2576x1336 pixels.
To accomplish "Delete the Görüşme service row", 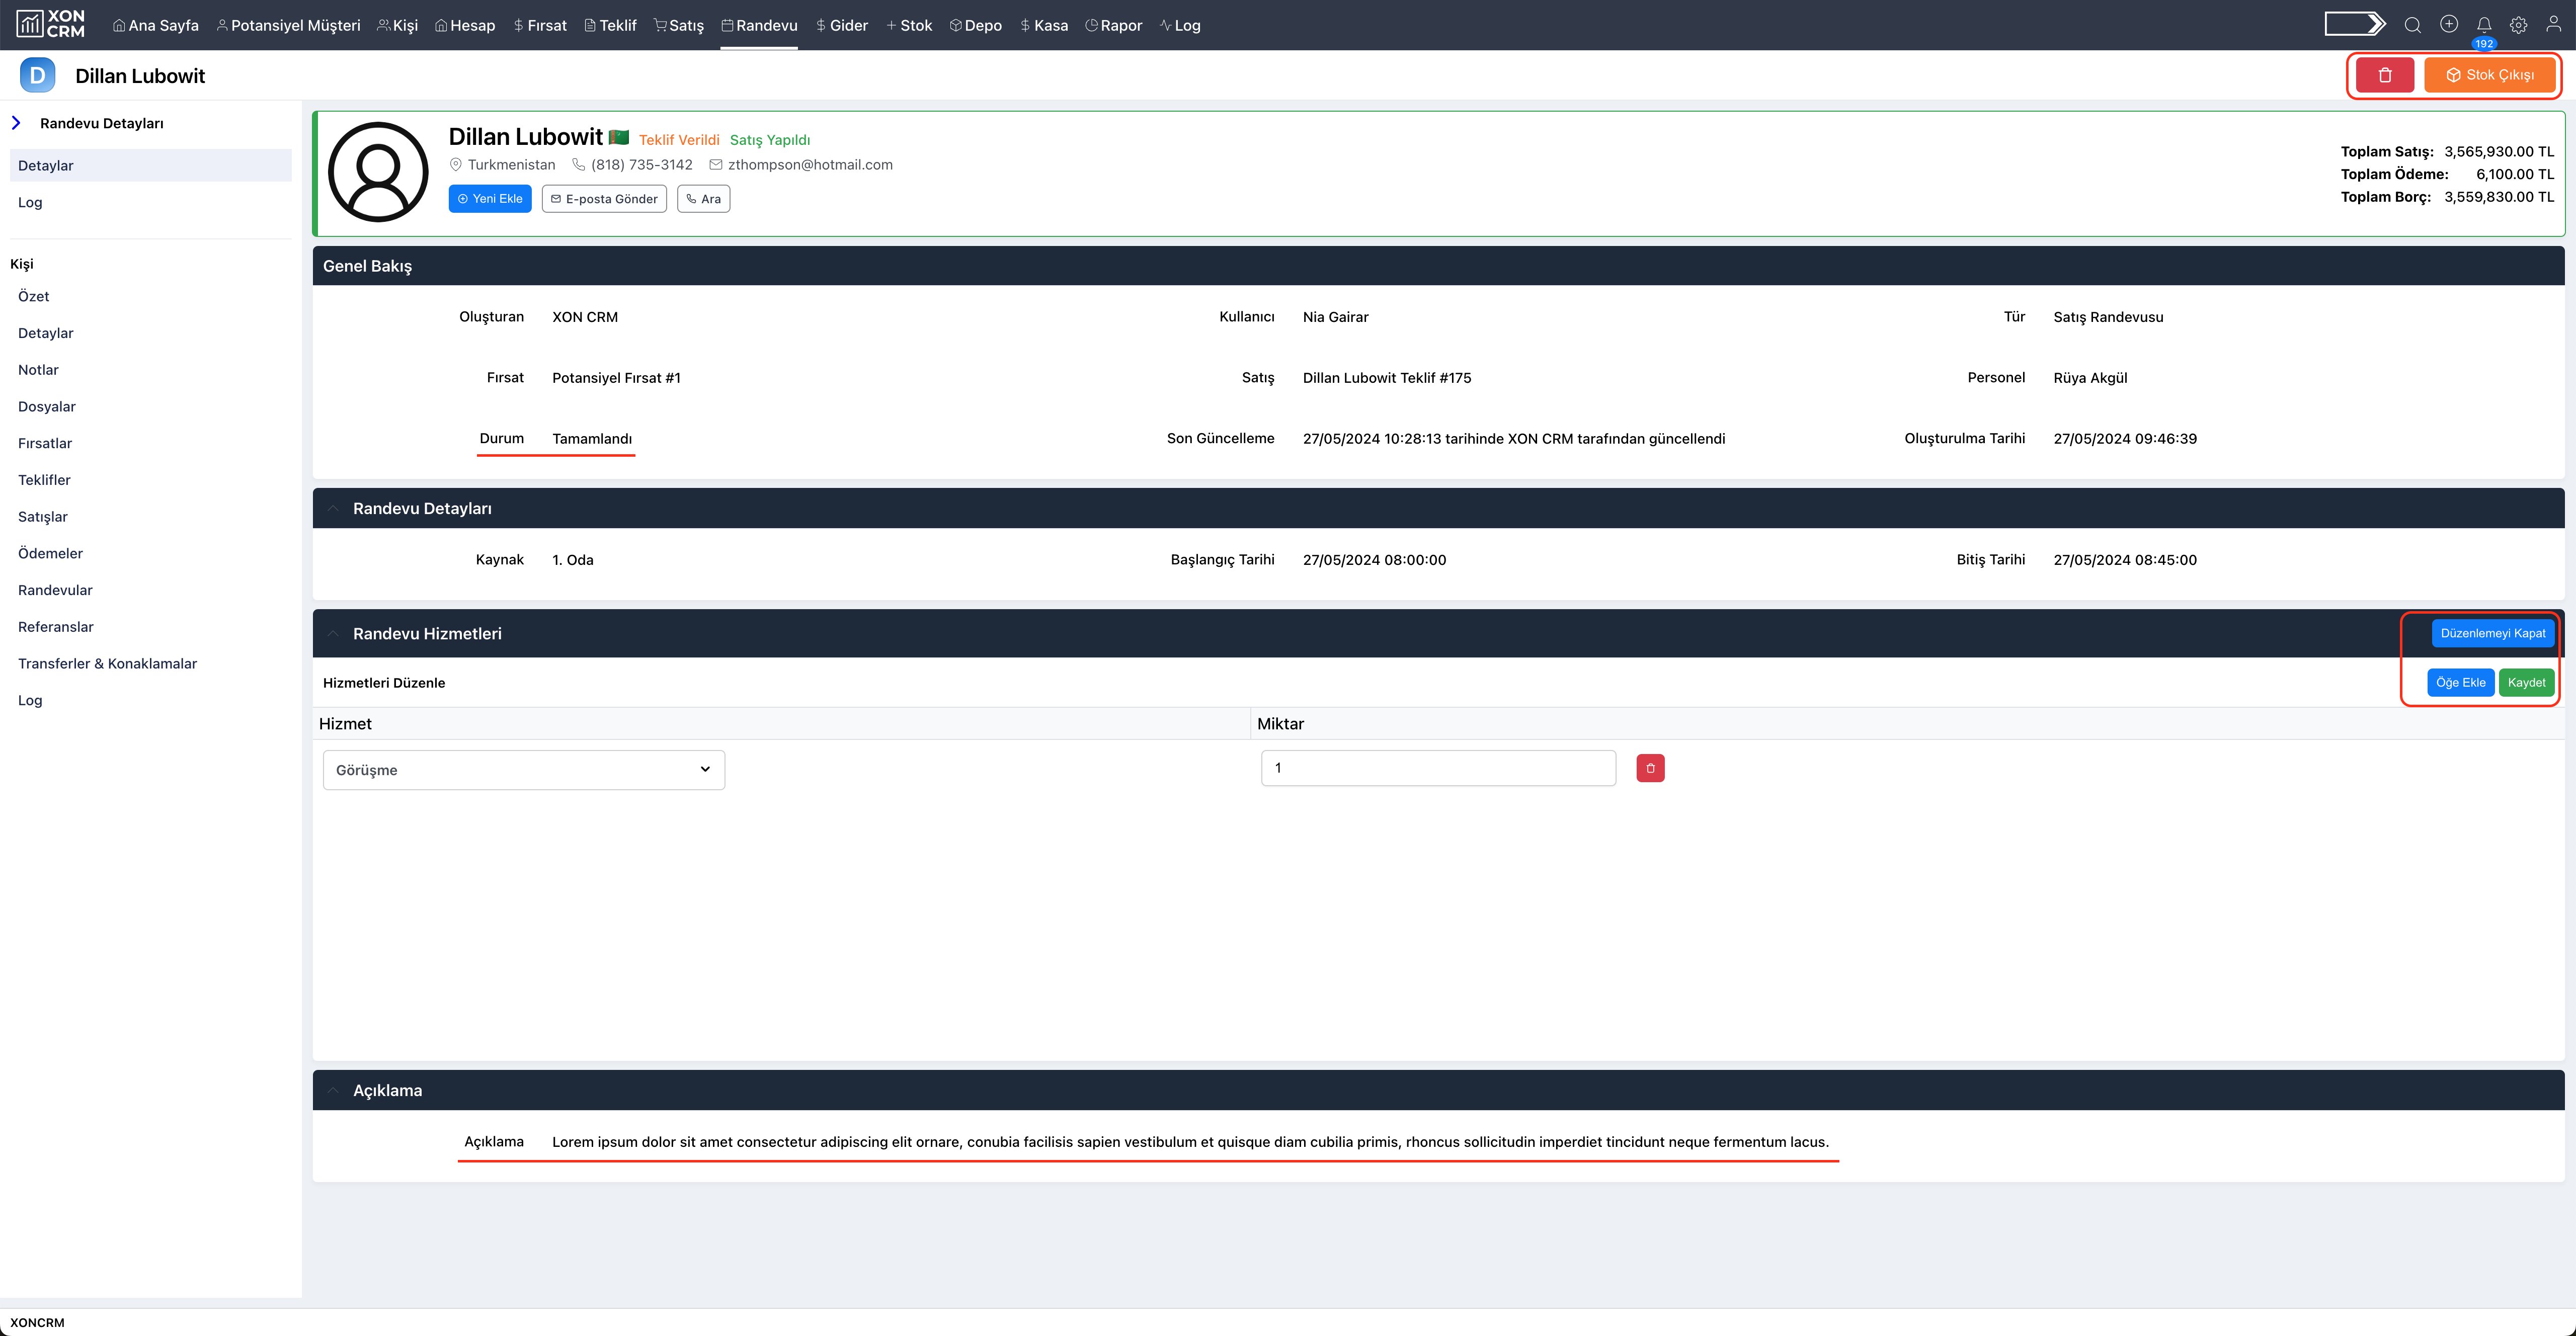I will (1650, 768).
